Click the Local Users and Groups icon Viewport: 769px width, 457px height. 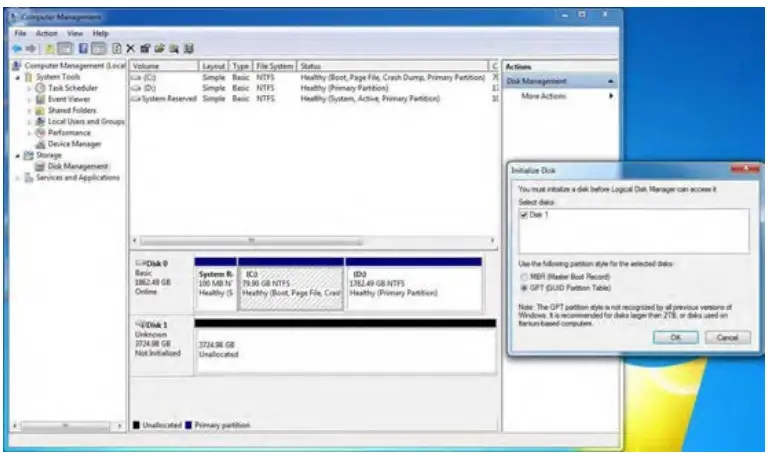click(41, 122)
